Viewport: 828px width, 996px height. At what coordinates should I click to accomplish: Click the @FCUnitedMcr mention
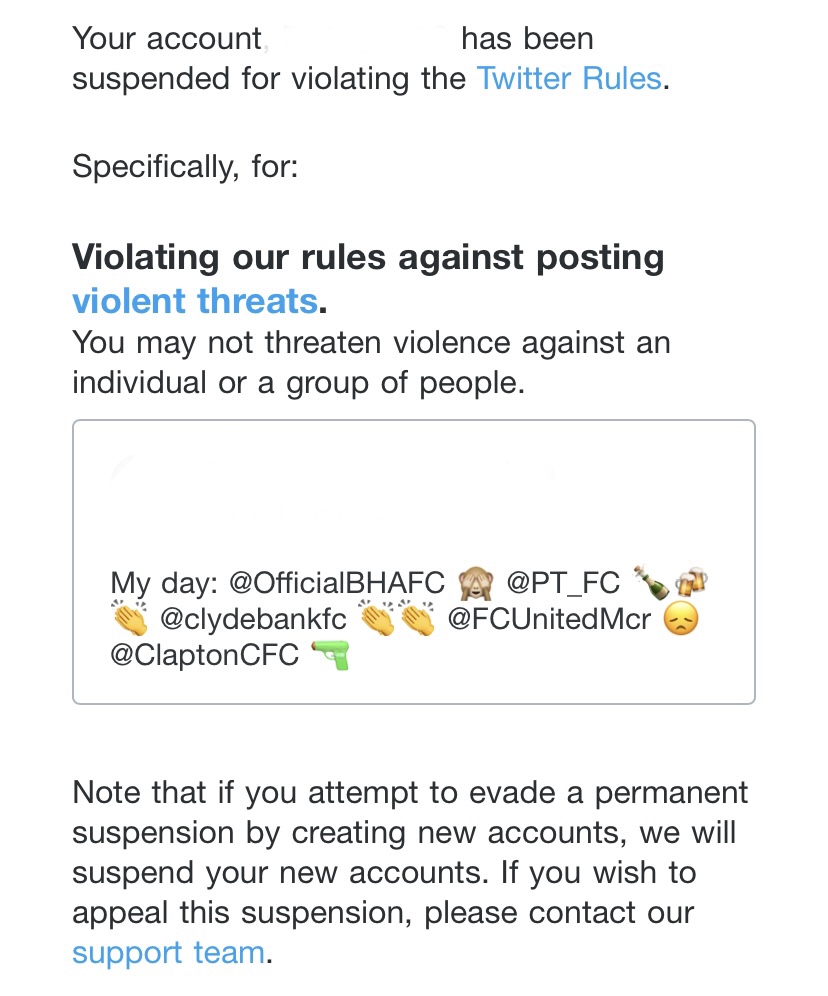coord(549,619)
